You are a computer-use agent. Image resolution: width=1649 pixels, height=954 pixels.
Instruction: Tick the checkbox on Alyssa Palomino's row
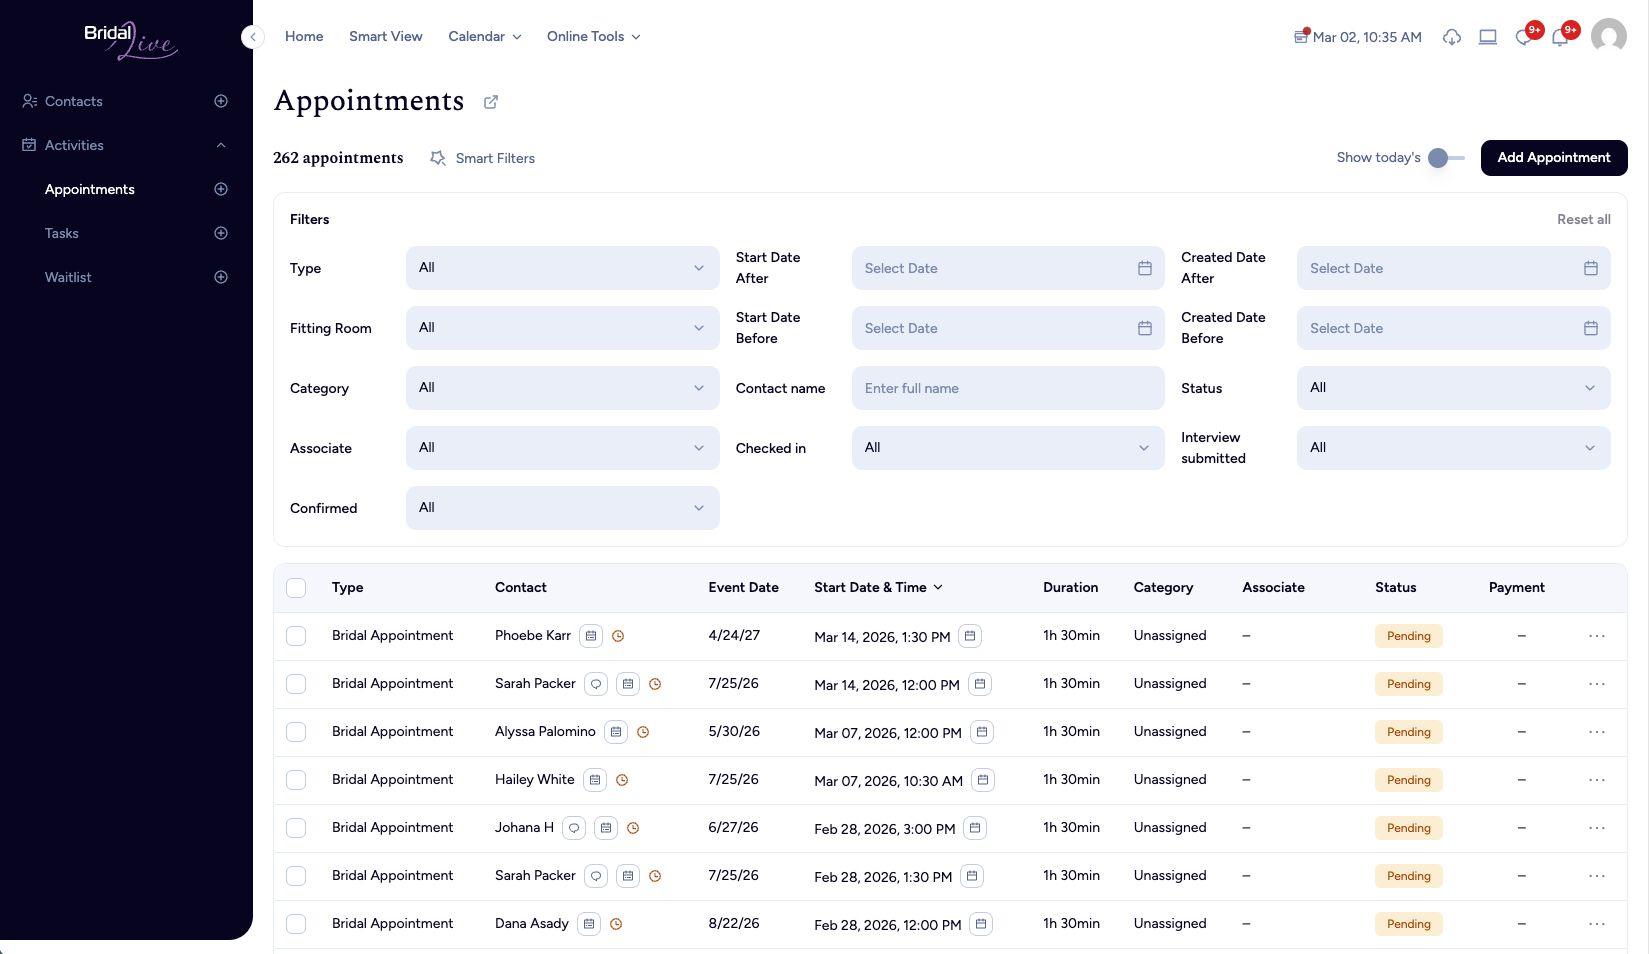pos(296,732)
